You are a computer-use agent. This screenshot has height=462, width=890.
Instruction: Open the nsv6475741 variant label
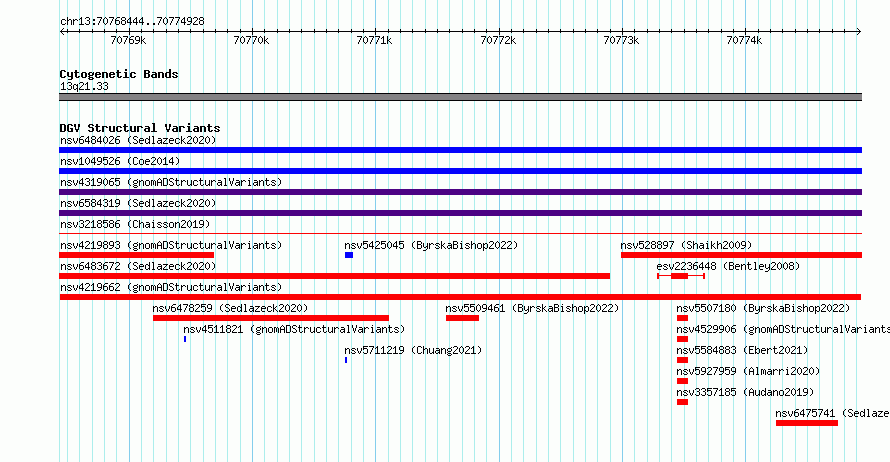click(832, 413)
